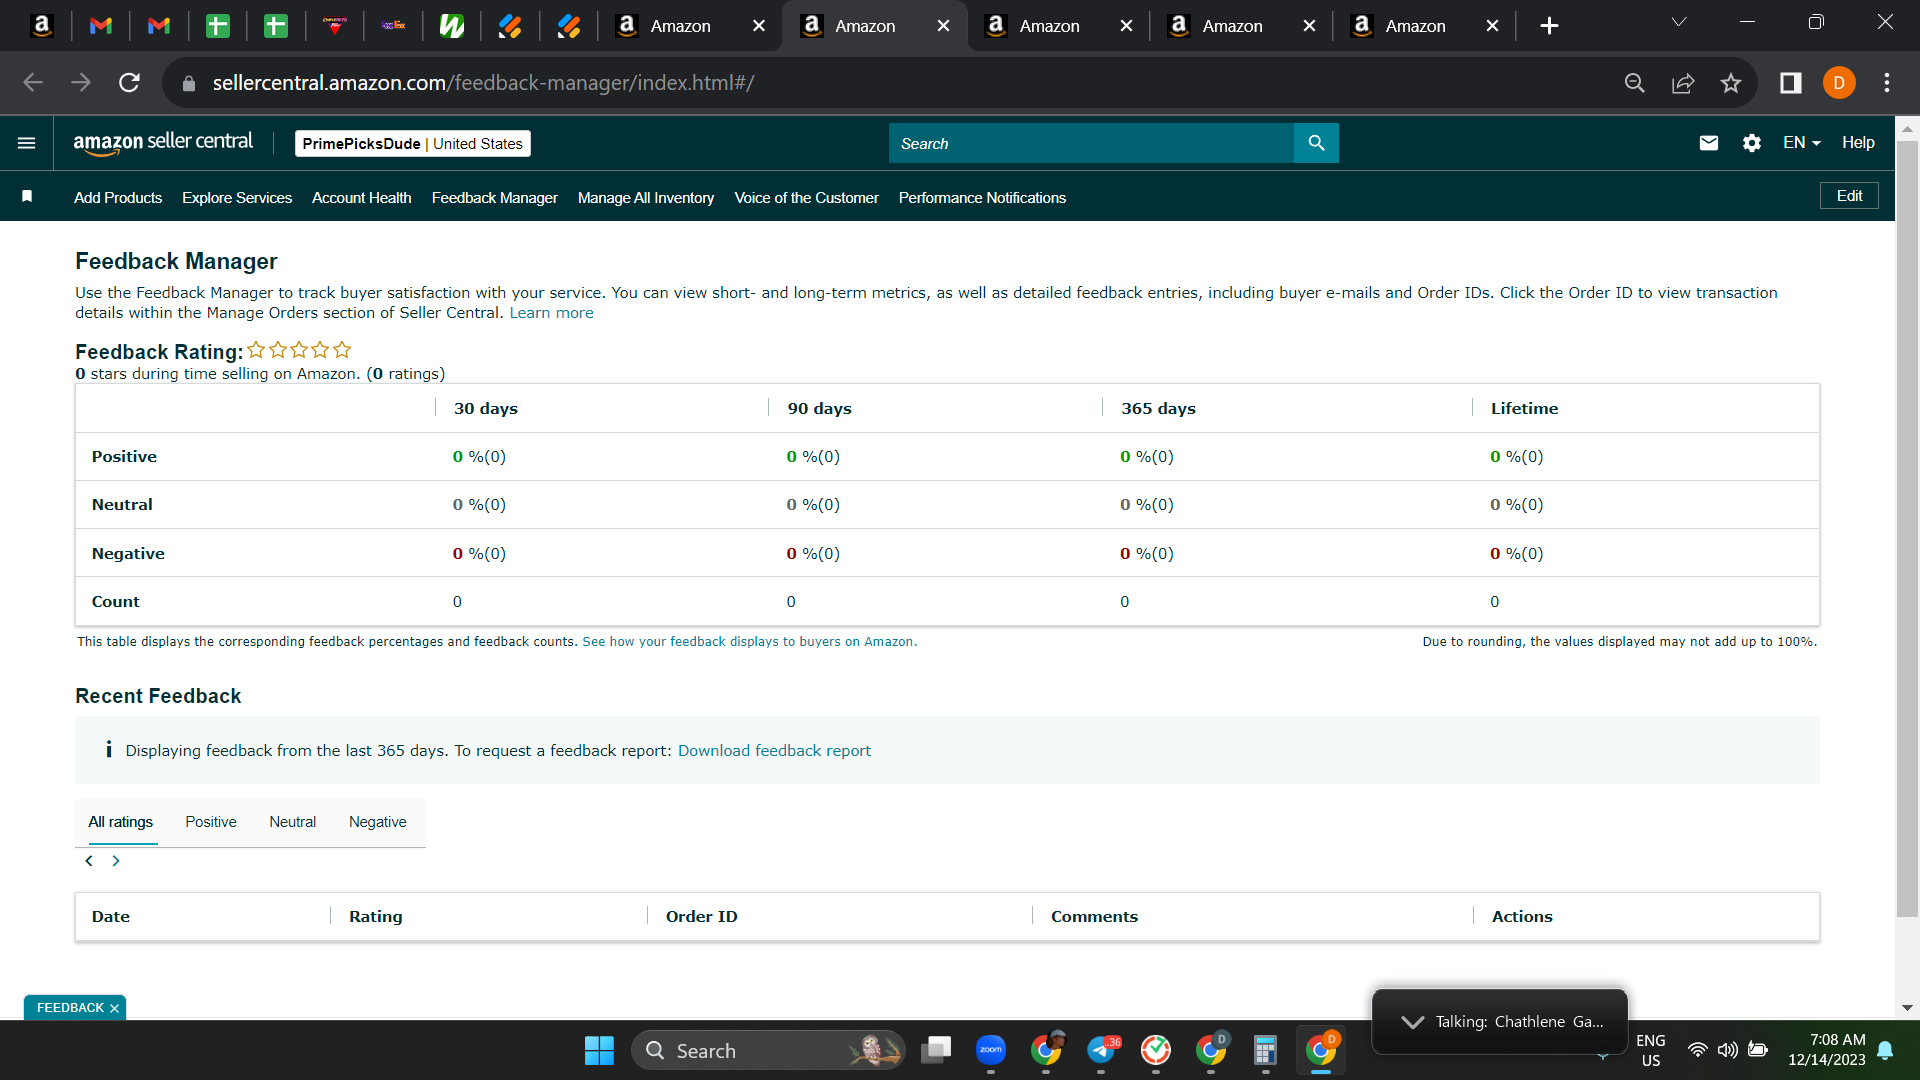Click the Chrome zoom magnifier icon
Viewport: 1920px width, 1080px height.
[1635, 83]
